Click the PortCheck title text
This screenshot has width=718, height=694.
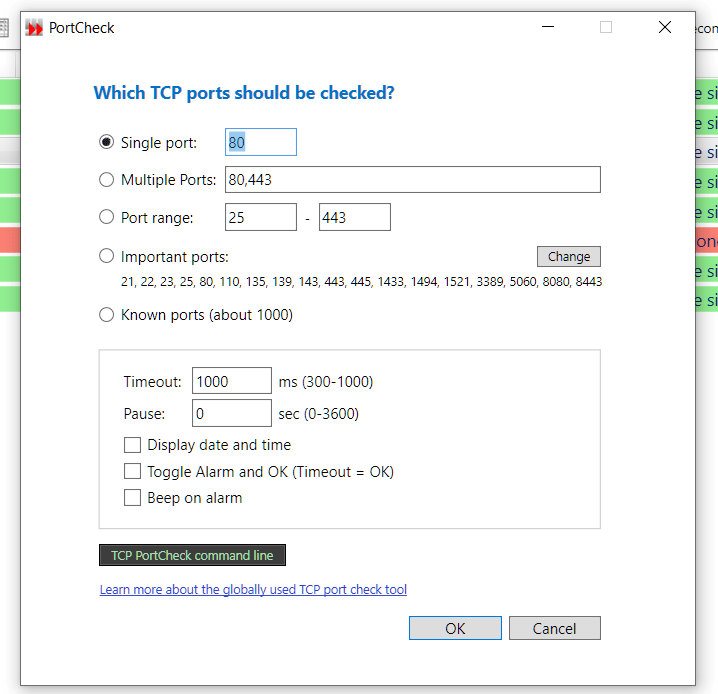(82, 28)
